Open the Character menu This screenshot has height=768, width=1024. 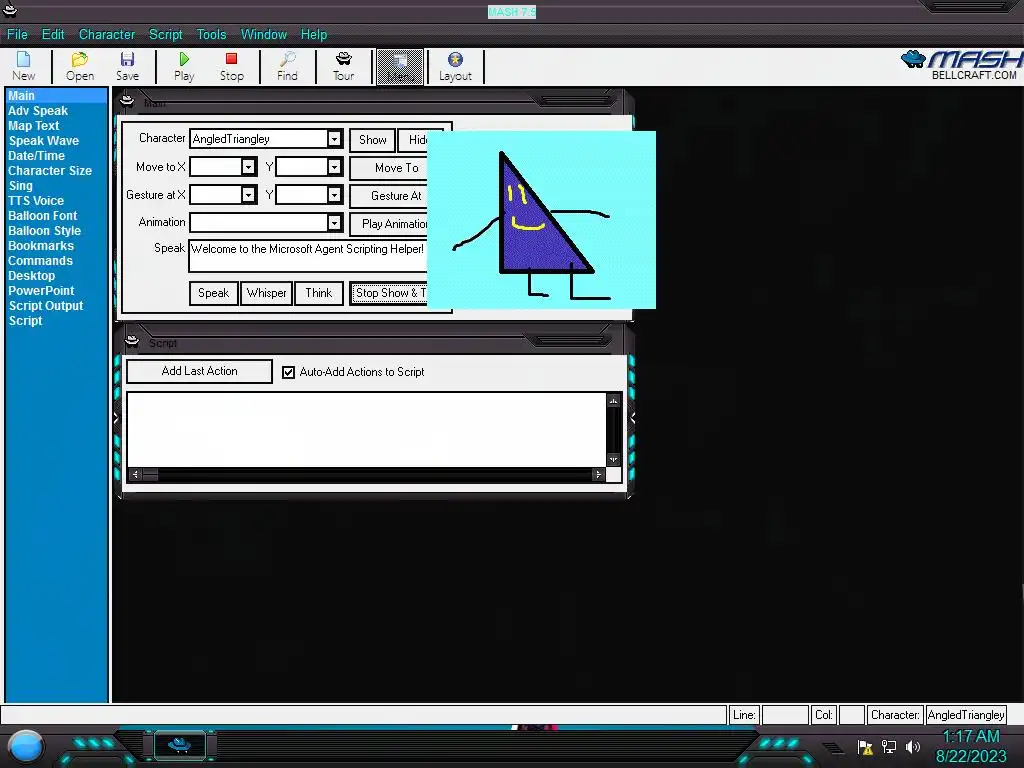click(107, 35)
